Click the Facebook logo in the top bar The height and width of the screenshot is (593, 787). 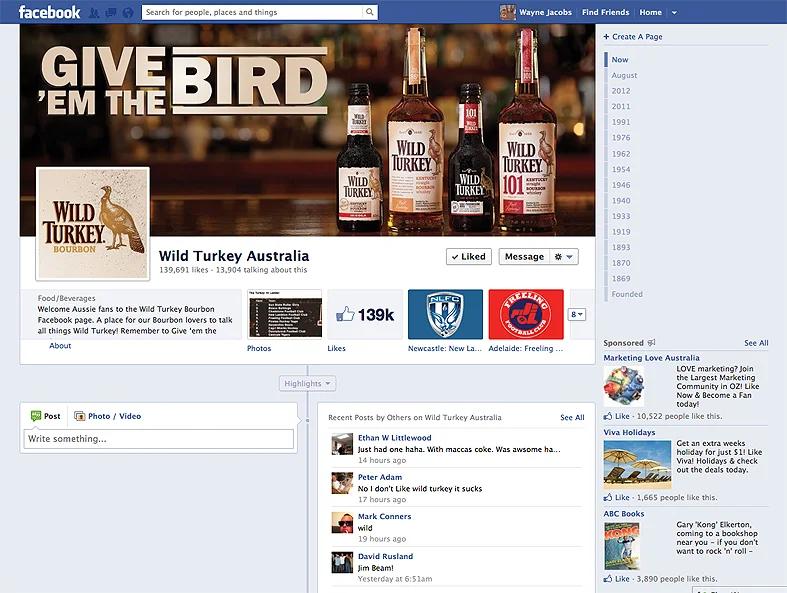tap(49, 12)
